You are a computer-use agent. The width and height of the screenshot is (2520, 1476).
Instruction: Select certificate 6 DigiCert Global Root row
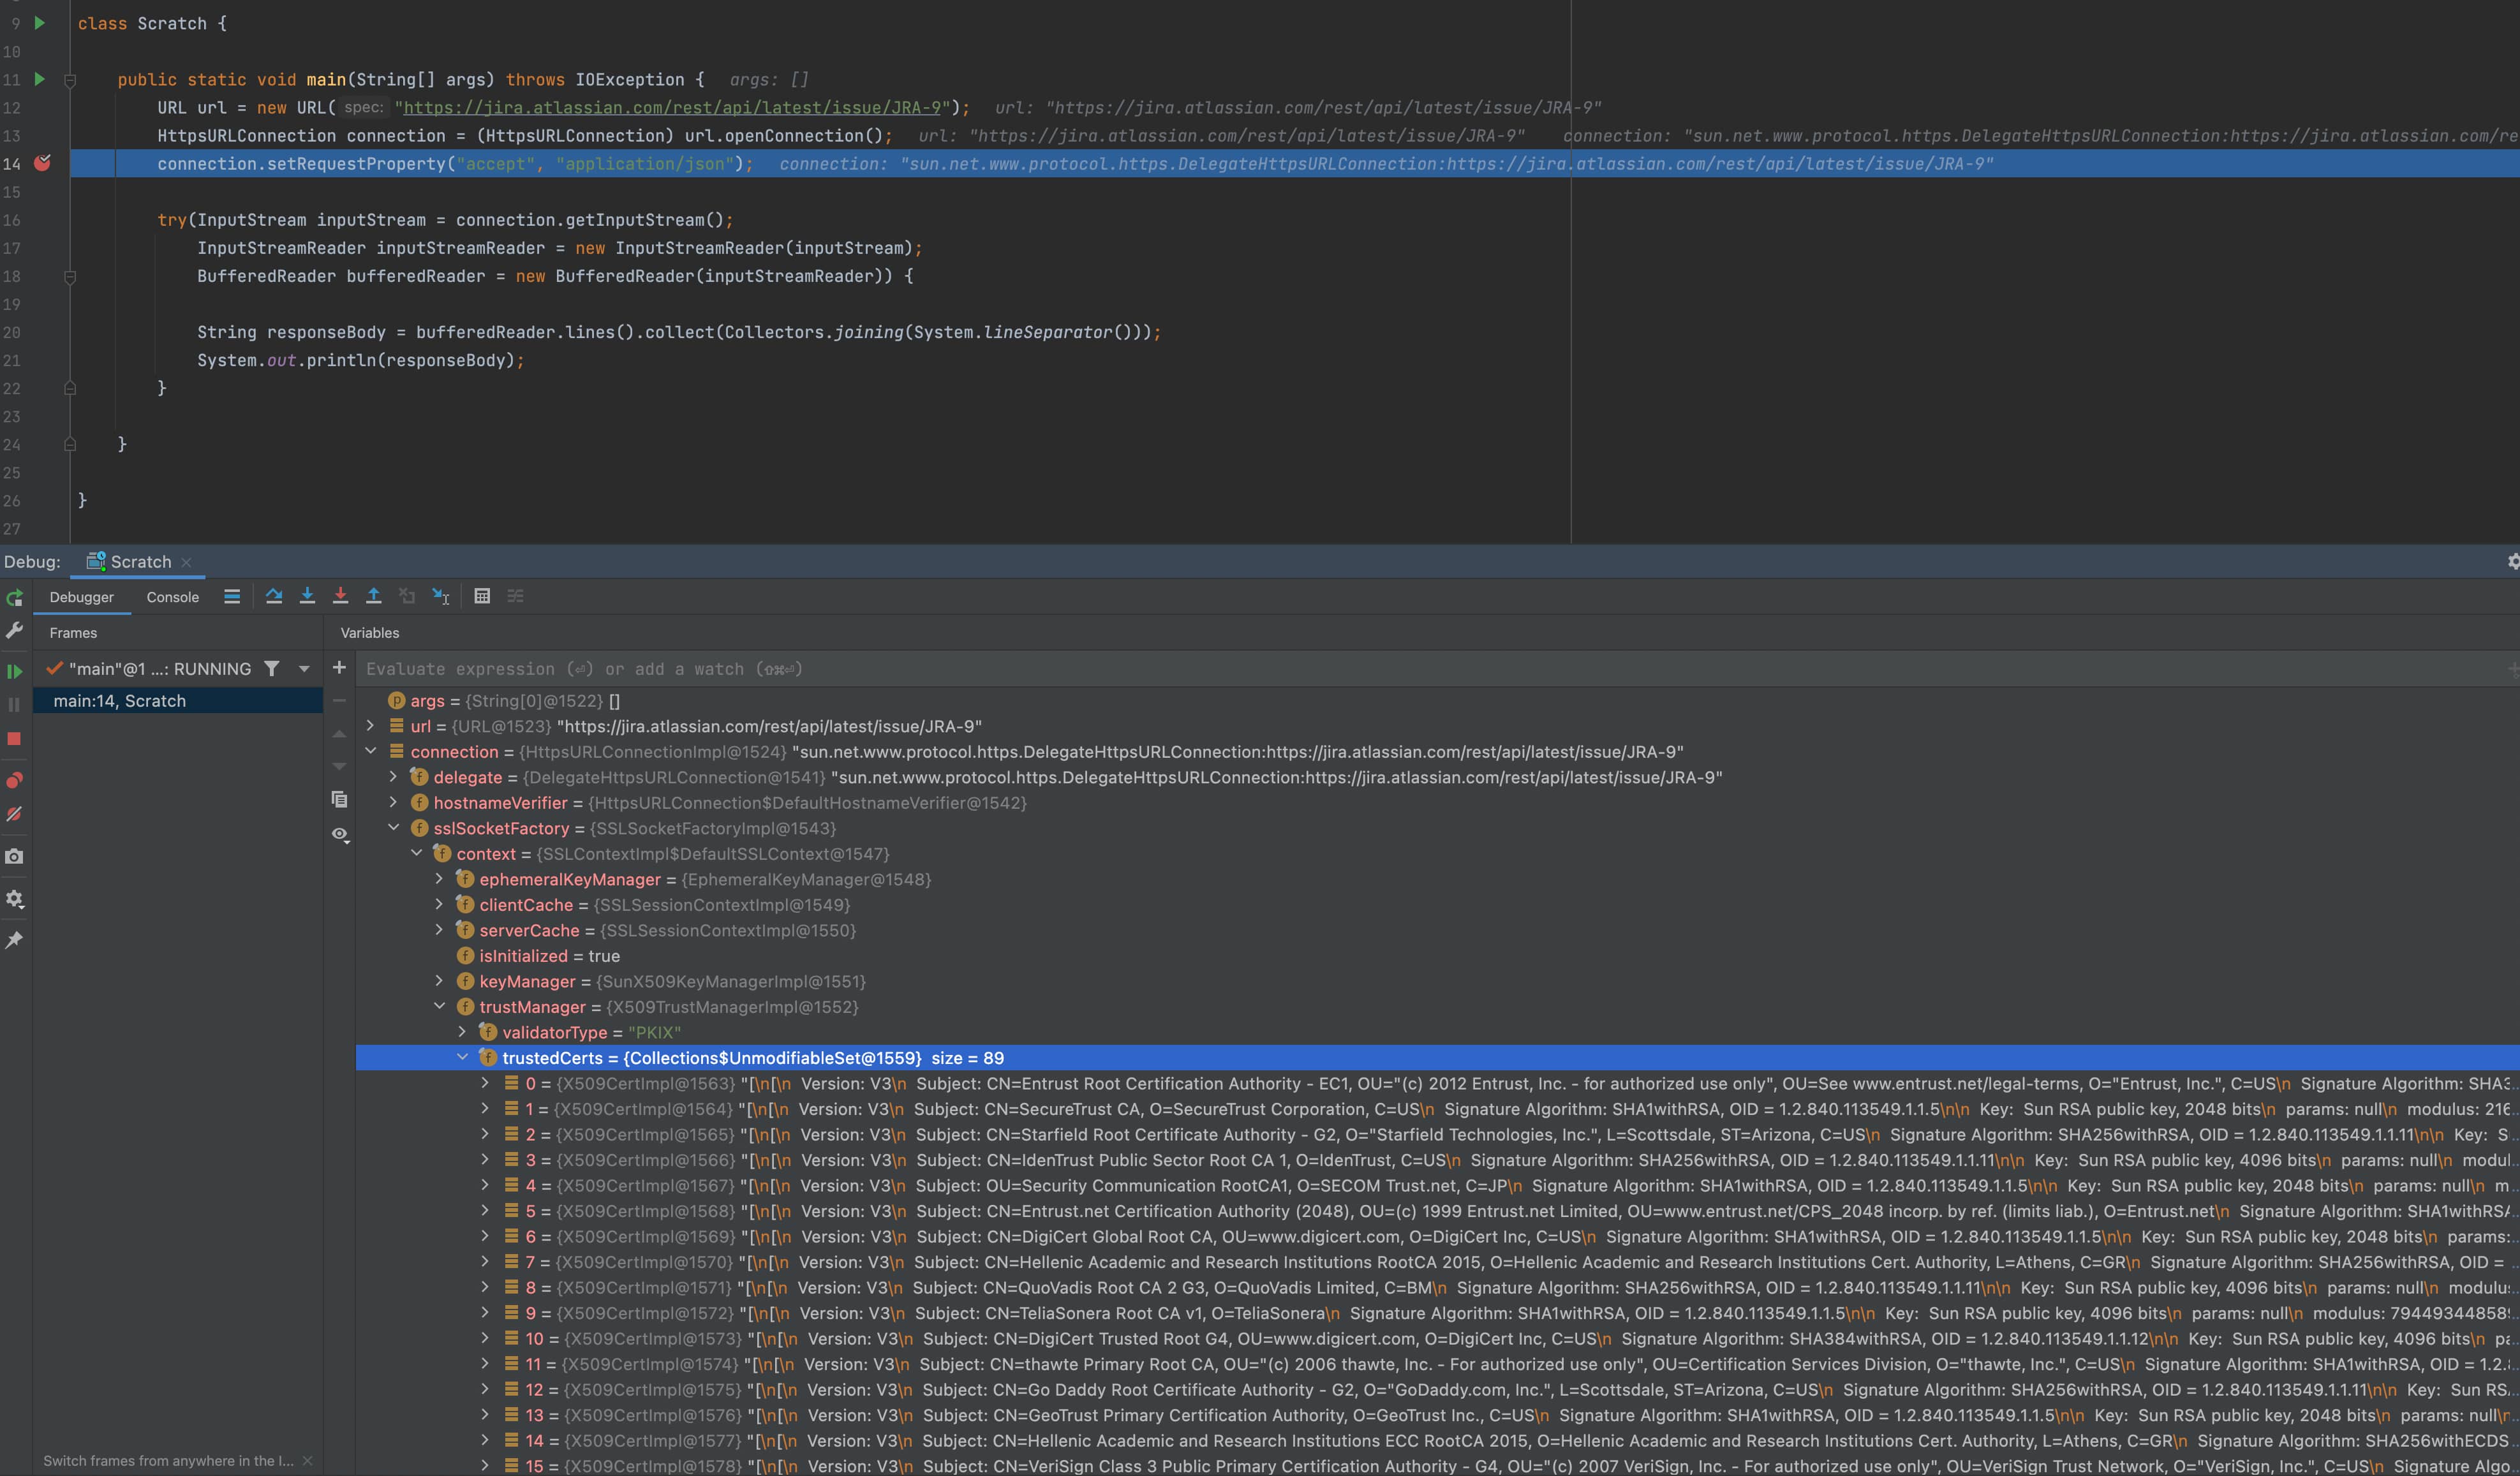pyautogui.click(x=1438, y=1237)
